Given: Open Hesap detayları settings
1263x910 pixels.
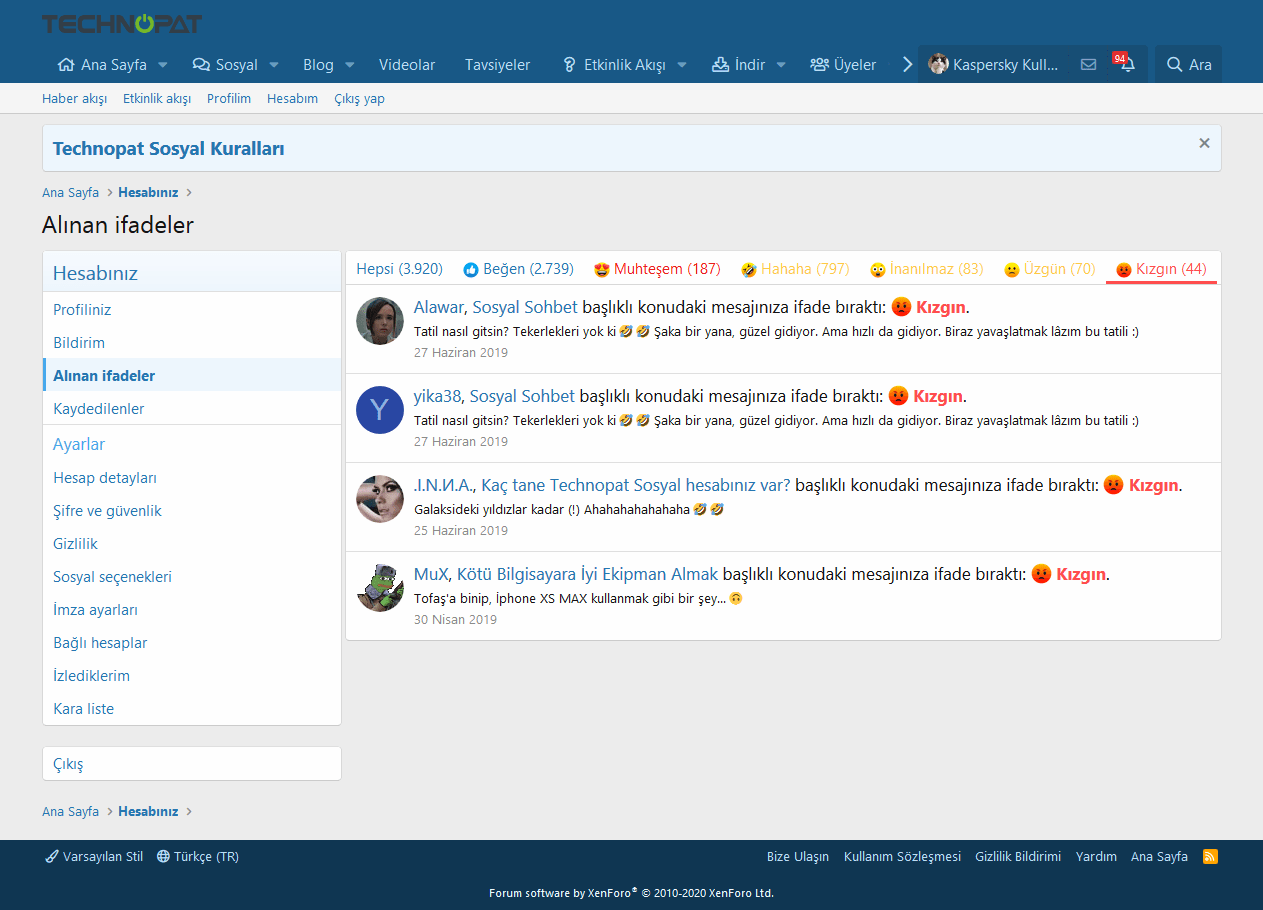Looking at the screenshot, I should (192, 478).
